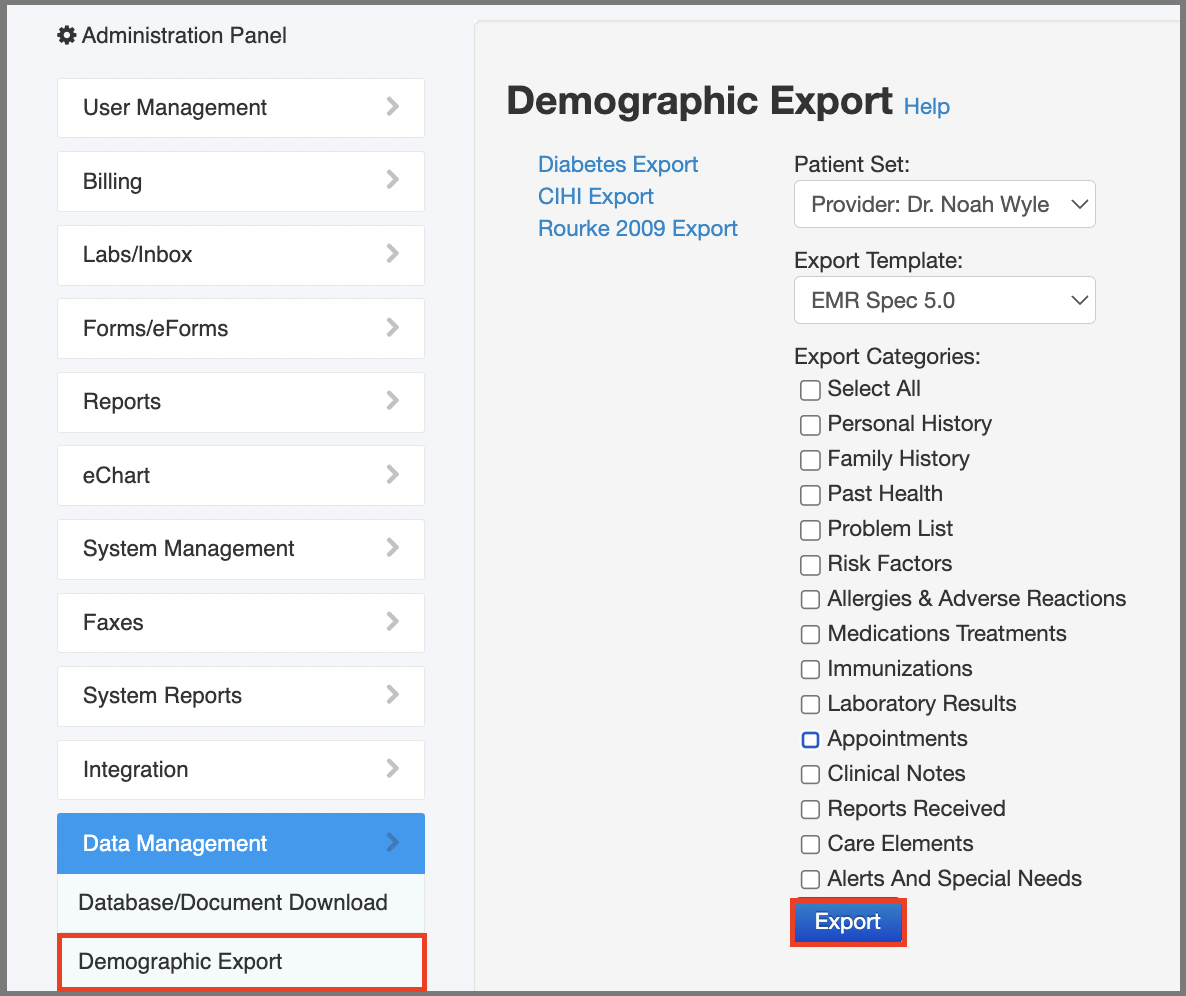Click the User Management chevron icon
Viewport: 1186px width, 996px height.
tap(394, 107)
